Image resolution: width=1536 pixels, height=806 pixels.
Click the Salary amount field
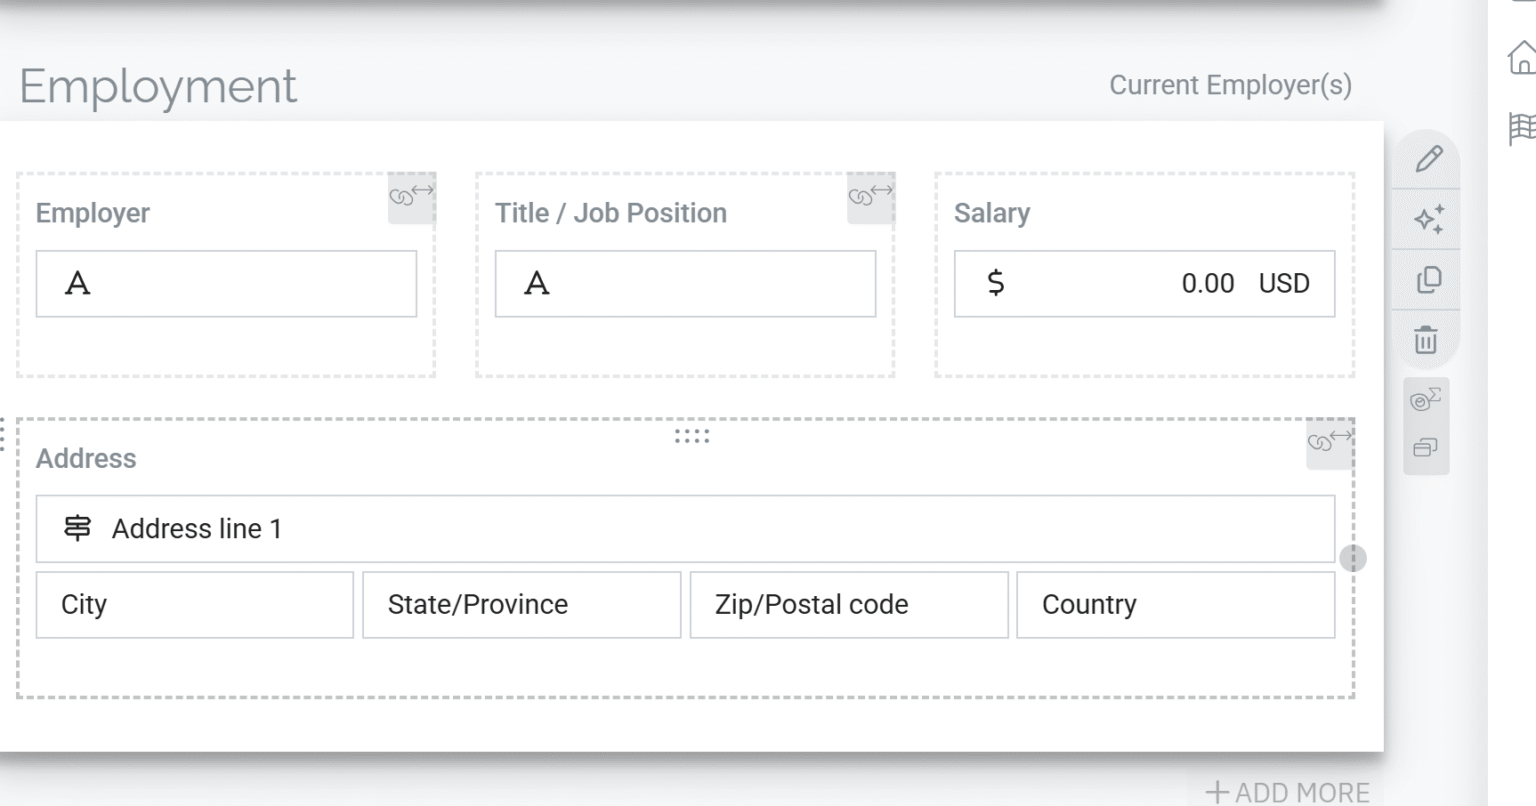pos(1144,284)
